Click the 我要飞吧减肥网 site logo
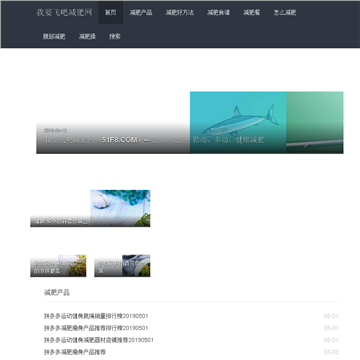360x360 pixels. (64, 13)
